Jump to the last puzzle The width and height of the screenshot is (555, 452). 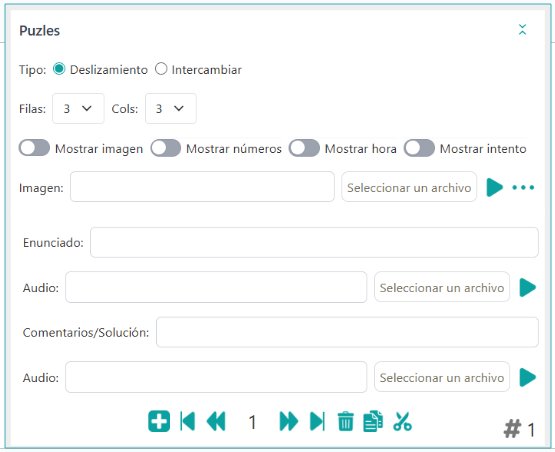(317, 421)
